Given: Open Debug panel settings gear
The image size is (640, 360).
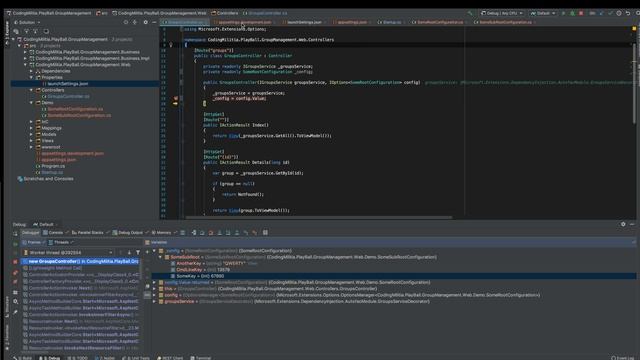Looking at the screenshot, I should coord(623,224).
